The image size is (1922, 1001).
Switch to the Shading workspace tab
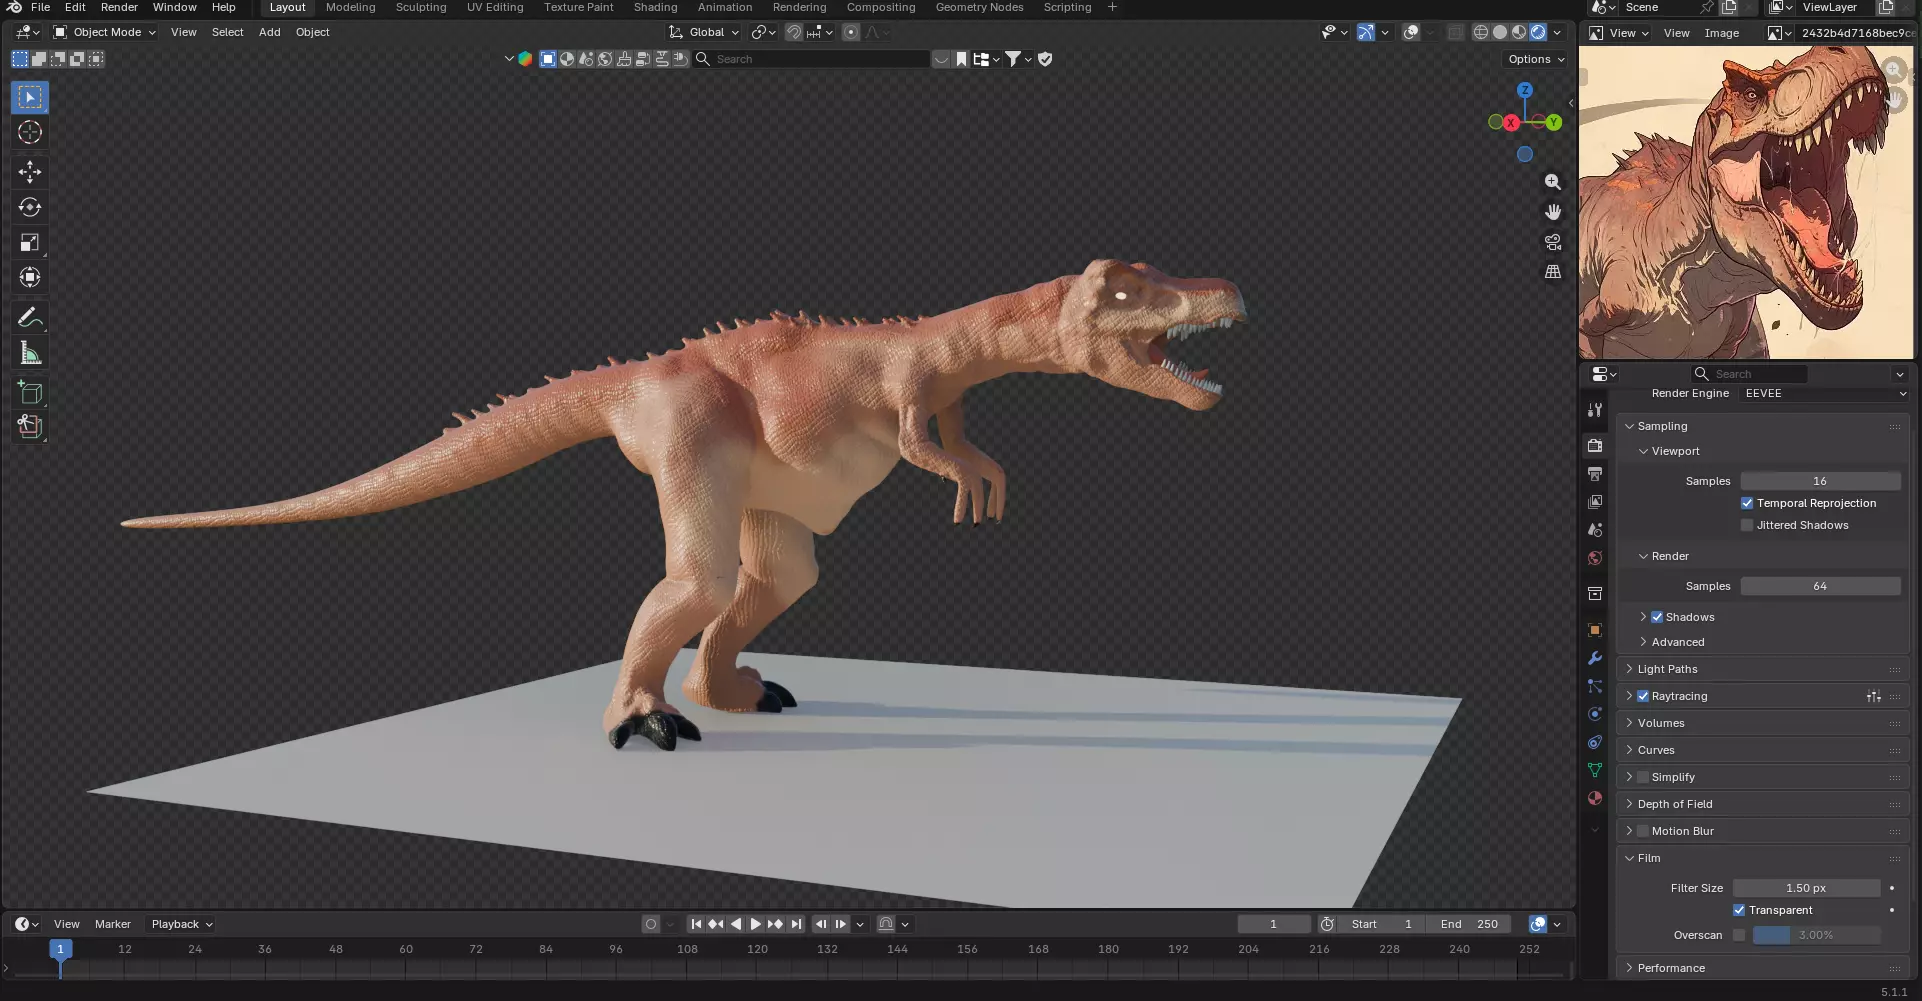(x=655, y=7)
